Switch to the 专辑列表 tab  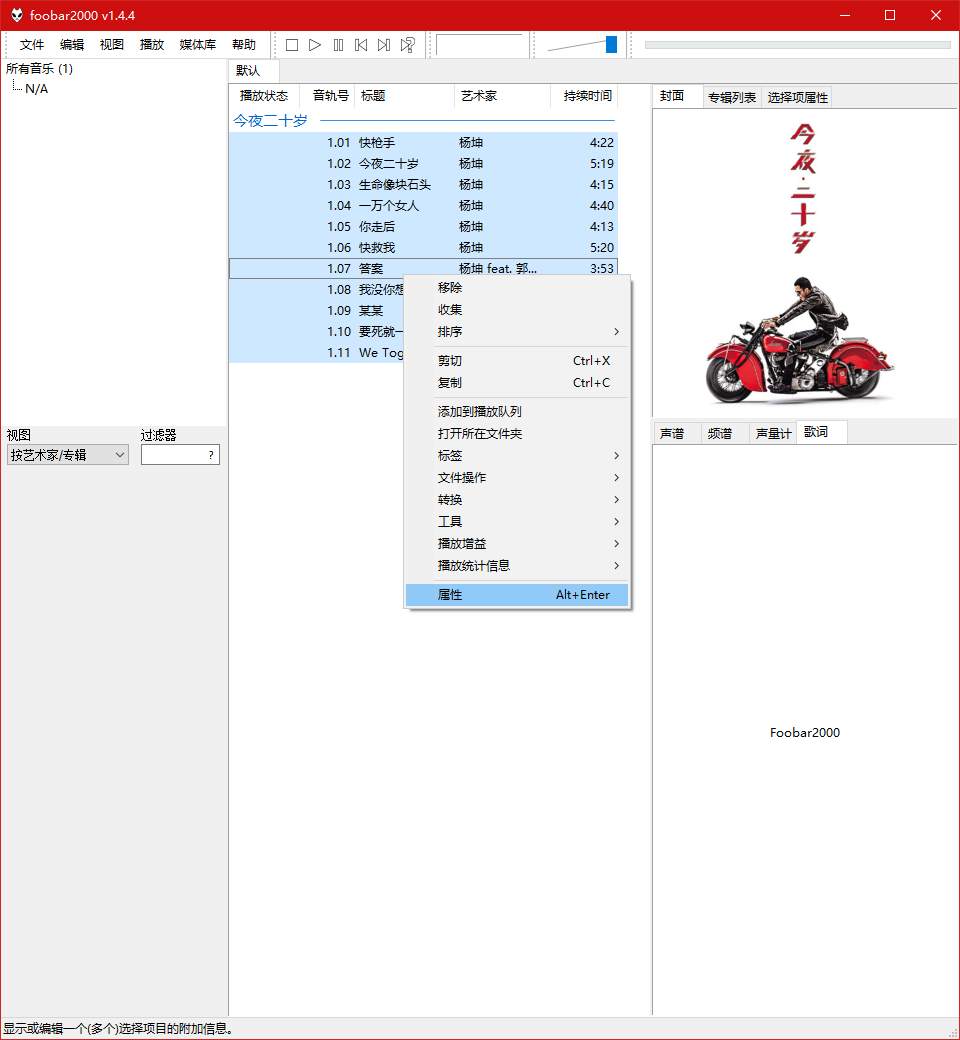click(x=732, y=97)
